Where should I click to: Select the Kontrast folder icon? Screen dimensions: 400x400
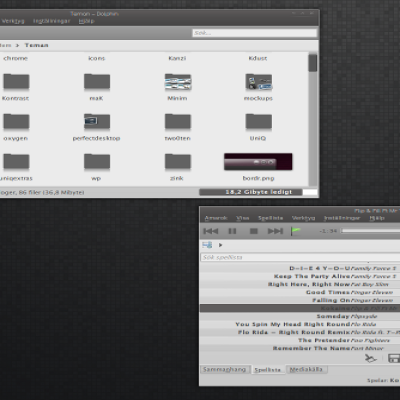point(16,82)
